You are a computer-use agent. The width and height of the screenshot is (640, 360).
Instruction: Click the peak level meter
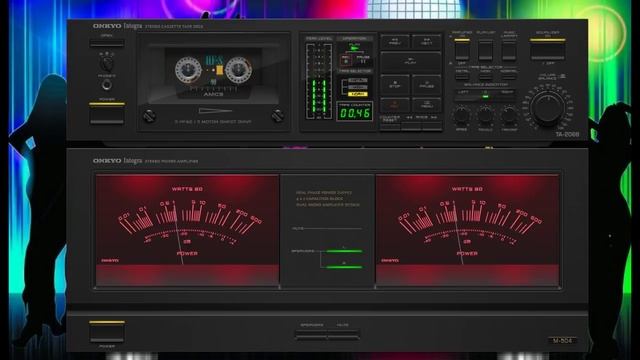pyautogui.click(x=319, y=82)
